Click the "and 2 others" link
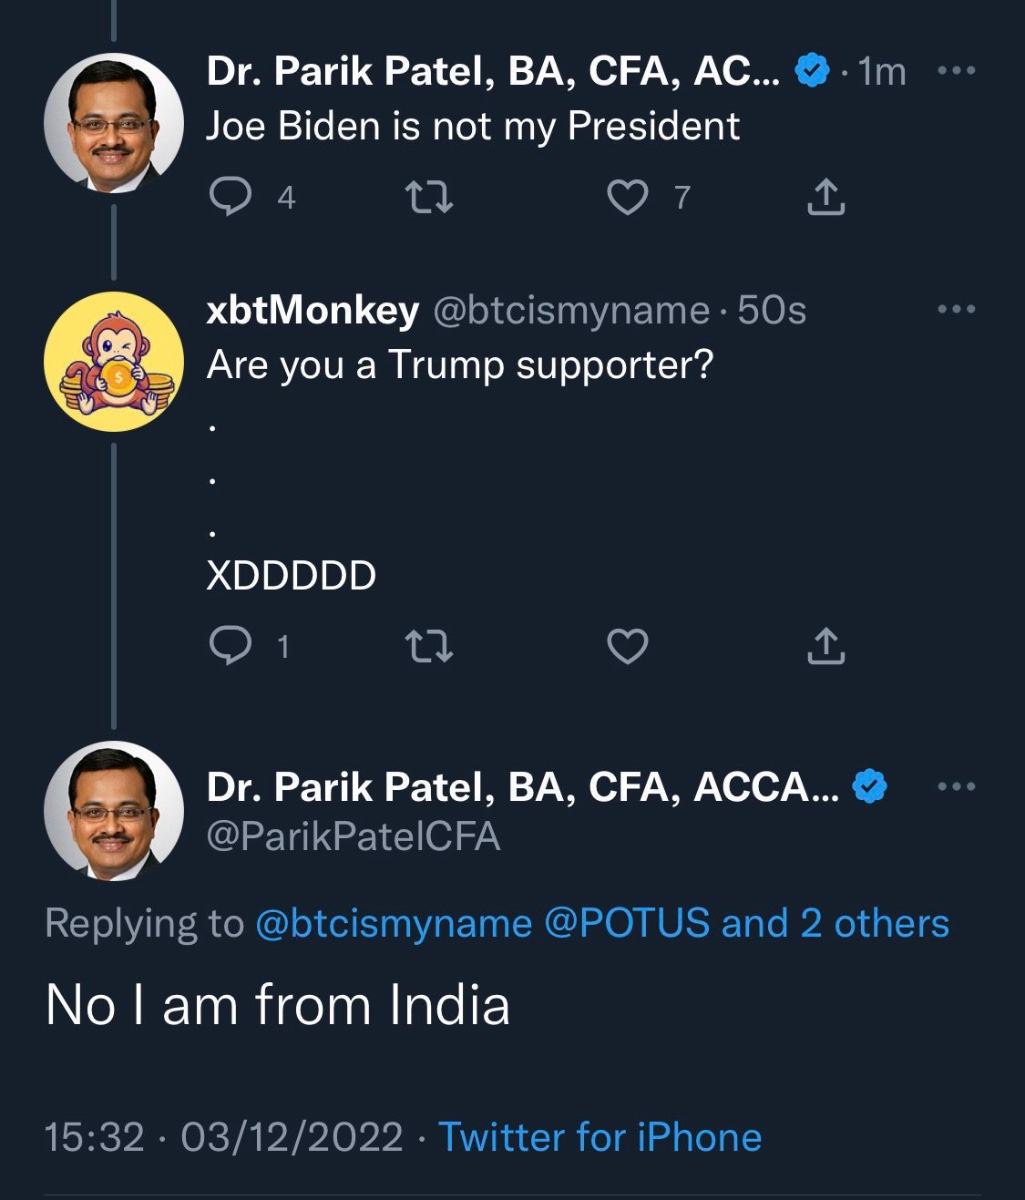This screenshot has height=1200, width=1025. [835, 924]
